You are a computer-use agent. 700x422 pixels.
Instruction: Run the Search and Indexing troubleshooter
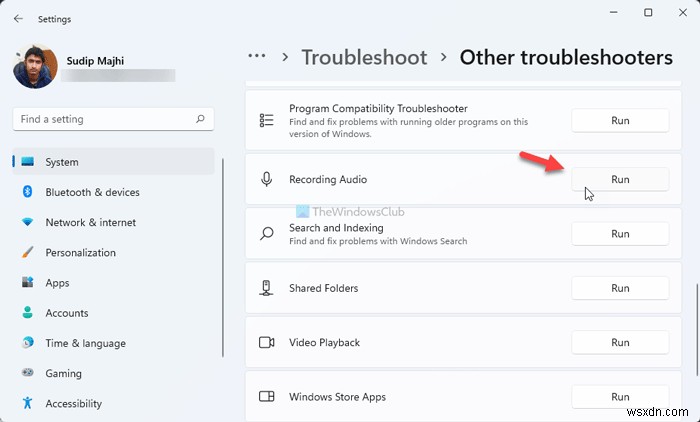pos(620,234)
